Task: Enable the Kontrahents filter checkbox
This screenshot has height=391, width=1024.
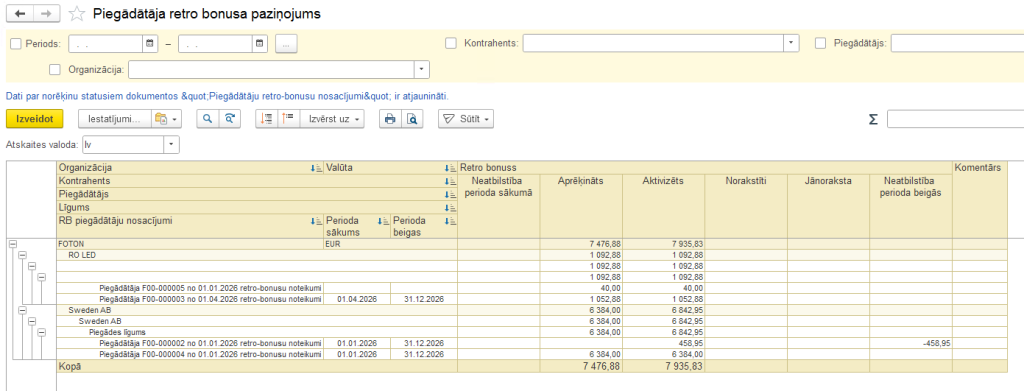Action: tap(451, 44)
